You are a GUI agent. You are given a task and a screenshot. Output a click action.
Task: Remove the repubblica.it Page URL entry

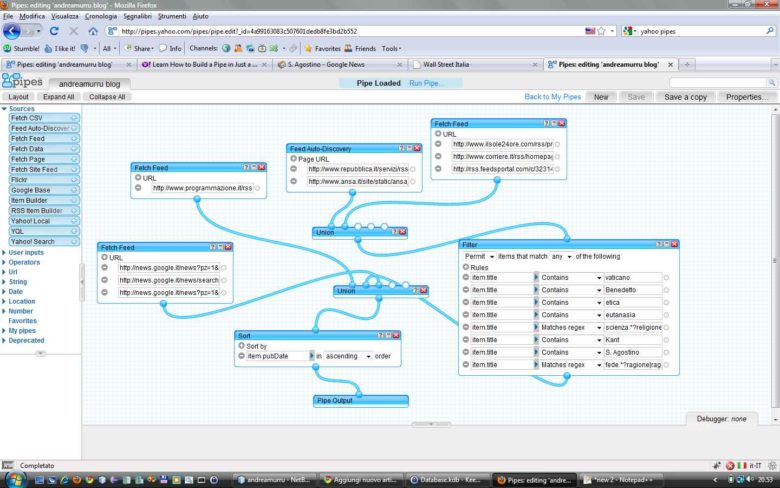tap(294, 169)
